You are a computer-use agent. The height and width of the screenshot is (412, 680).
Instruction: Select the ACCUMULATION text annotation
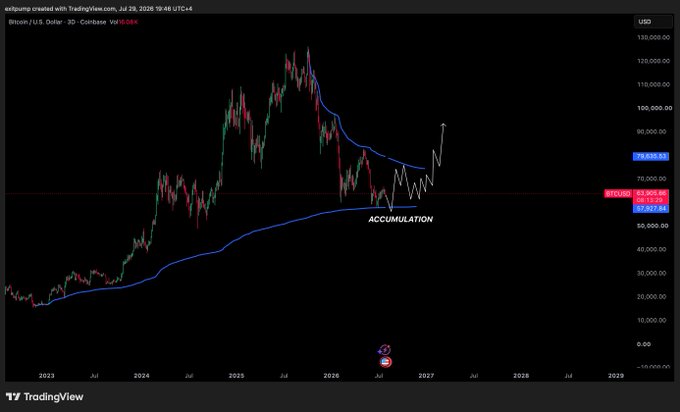(x=401, y=219)
